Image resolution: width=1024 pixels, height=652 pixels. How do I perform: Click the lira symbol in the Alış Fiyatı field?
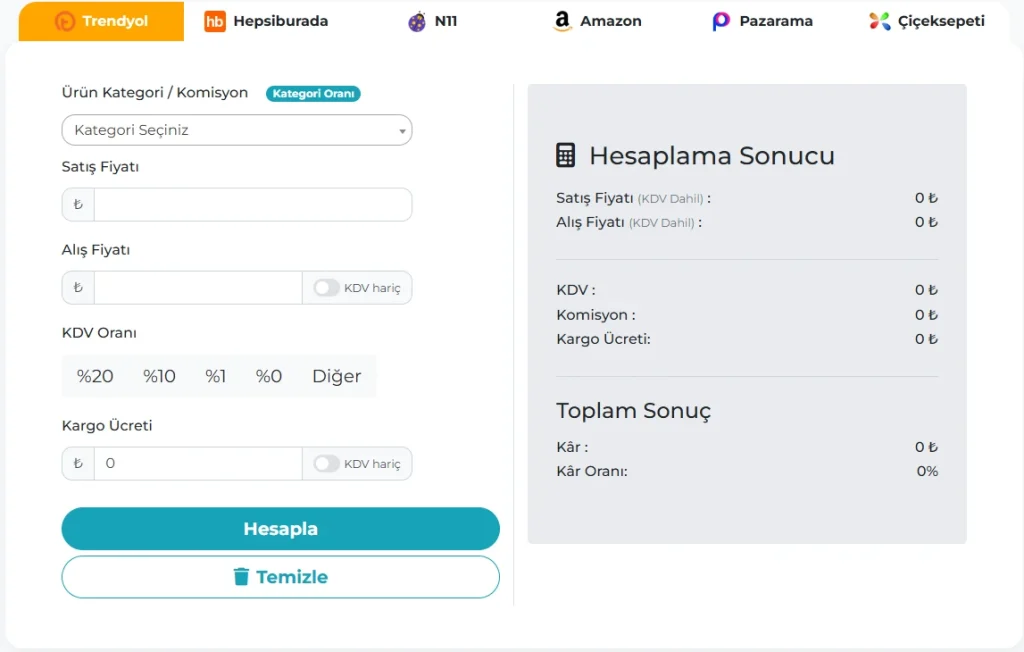coord(77,287)
